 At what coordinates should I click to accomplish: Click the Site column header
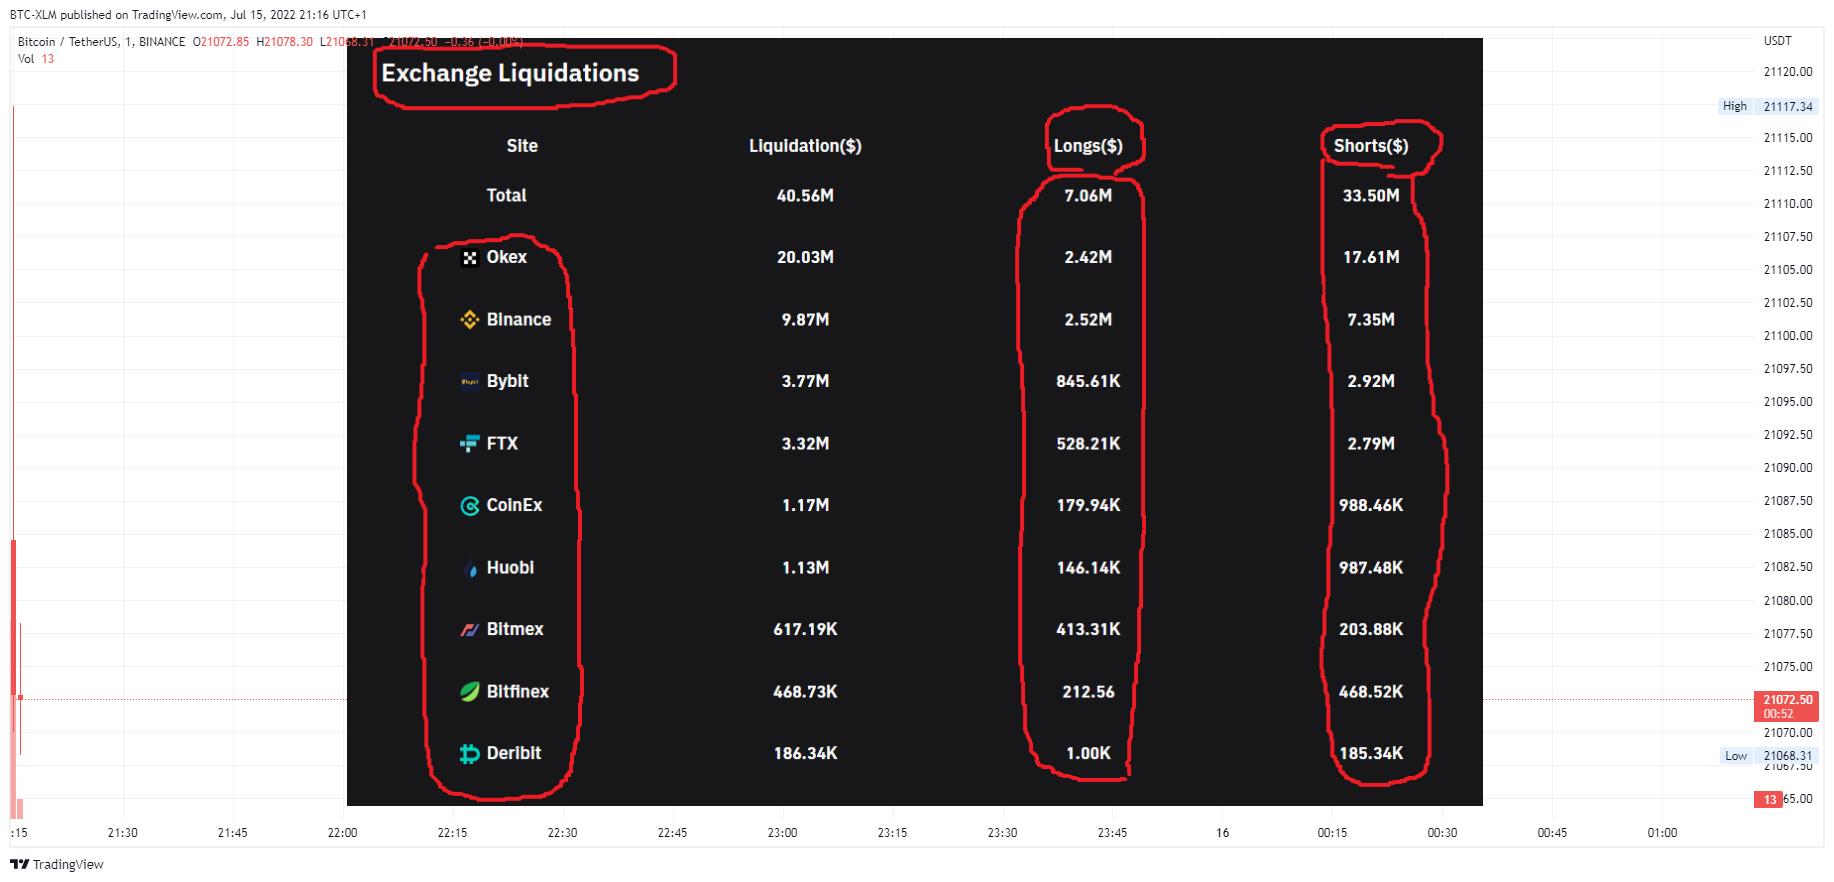click(522, 146)
